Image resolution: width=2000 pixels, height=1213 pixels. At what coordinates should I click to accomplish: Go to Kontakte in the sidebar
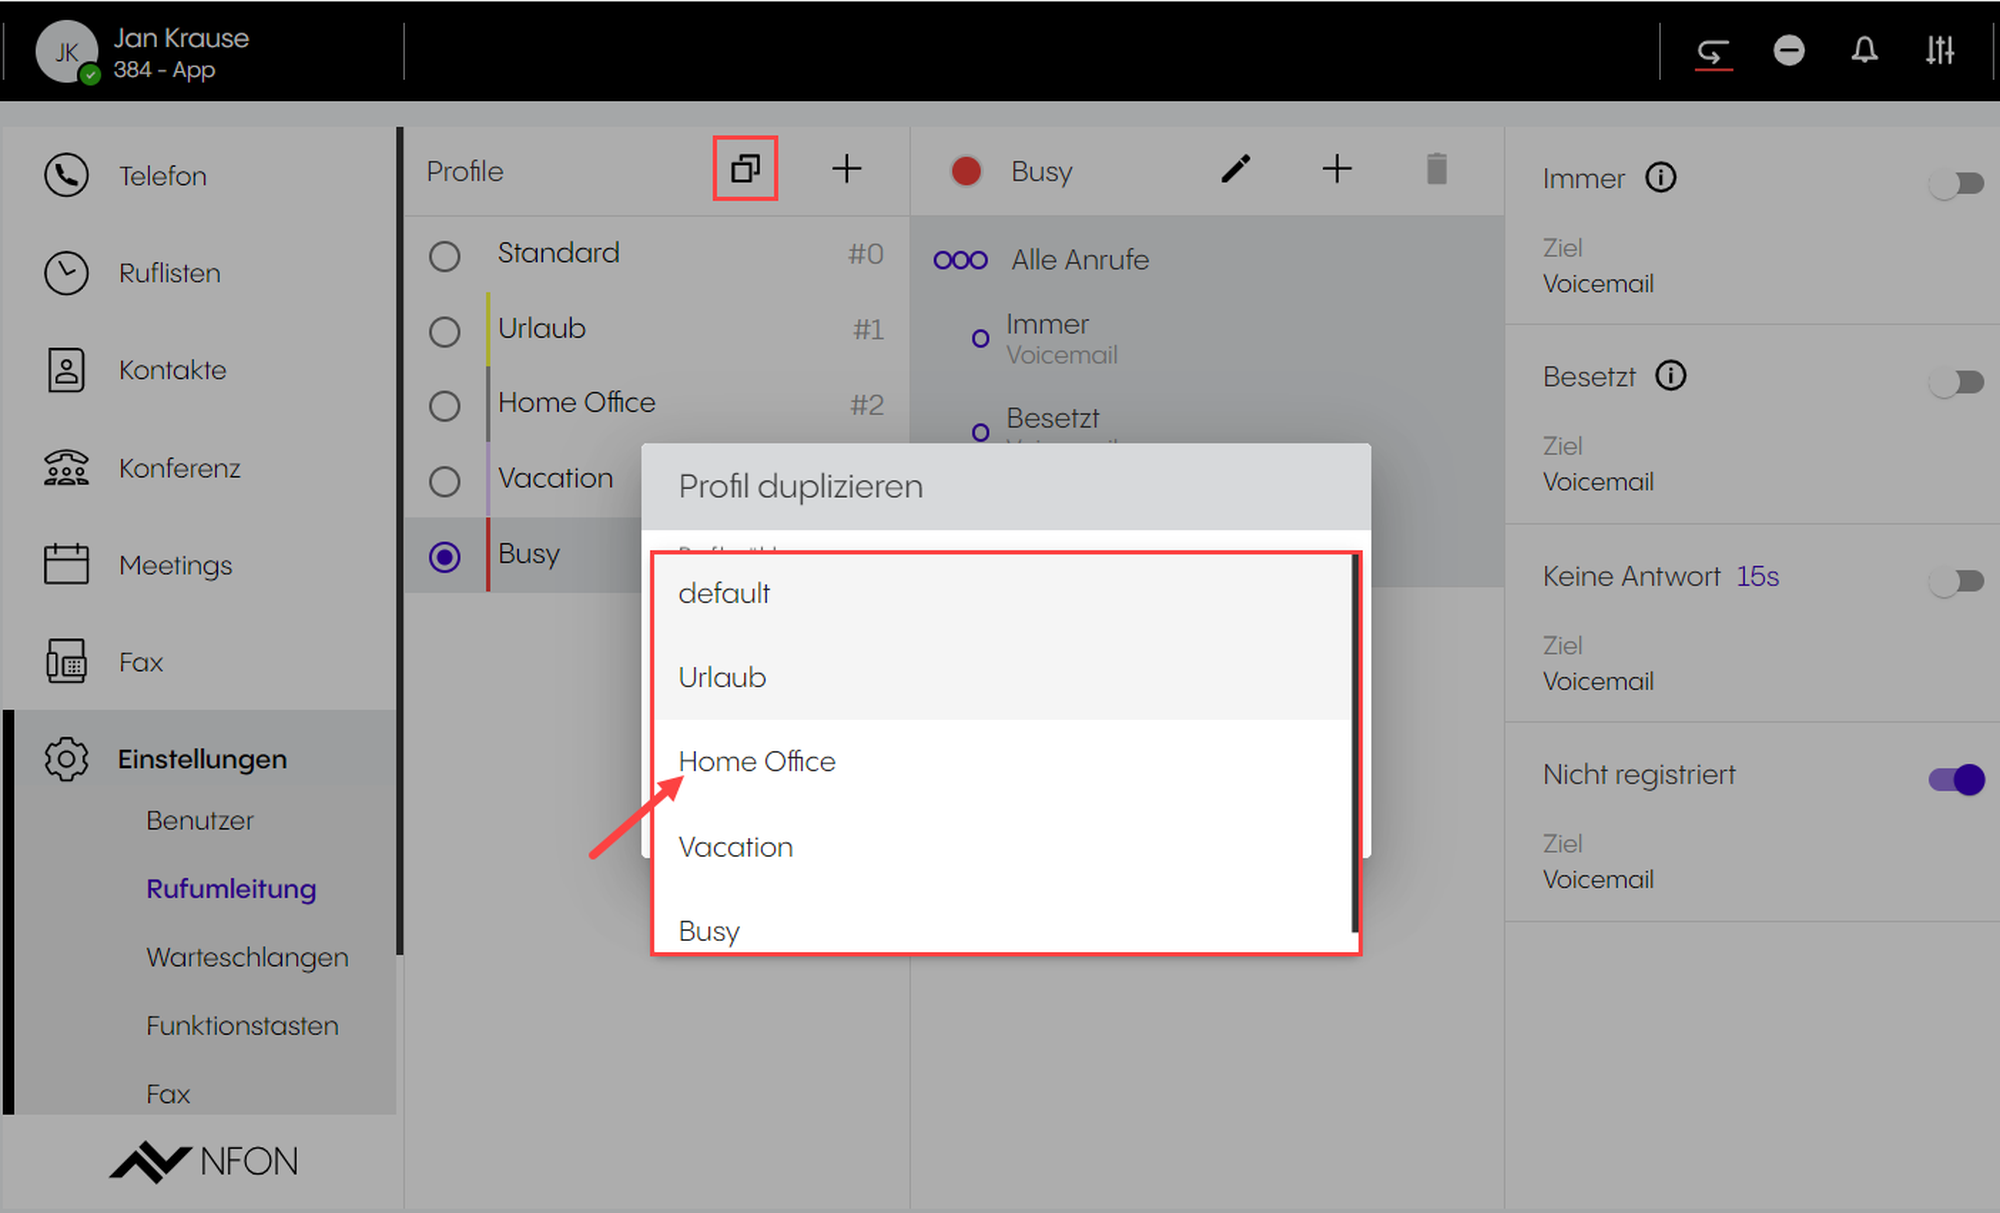(172, 370)
